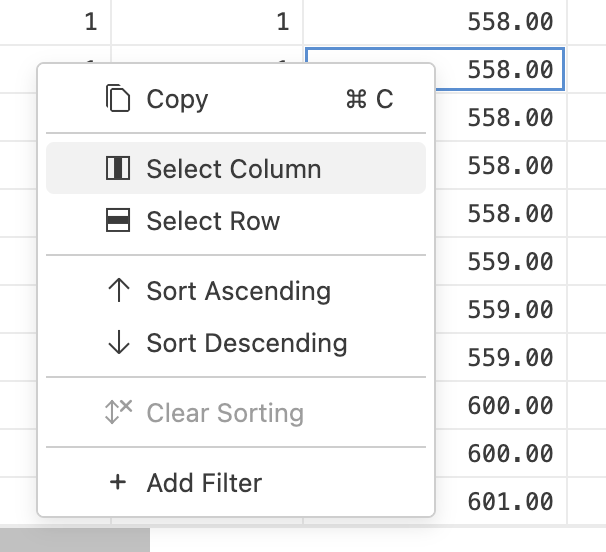Click the first 600.00 cell
The height and width of the screenshot is (552, 606).
pos(500,405)
